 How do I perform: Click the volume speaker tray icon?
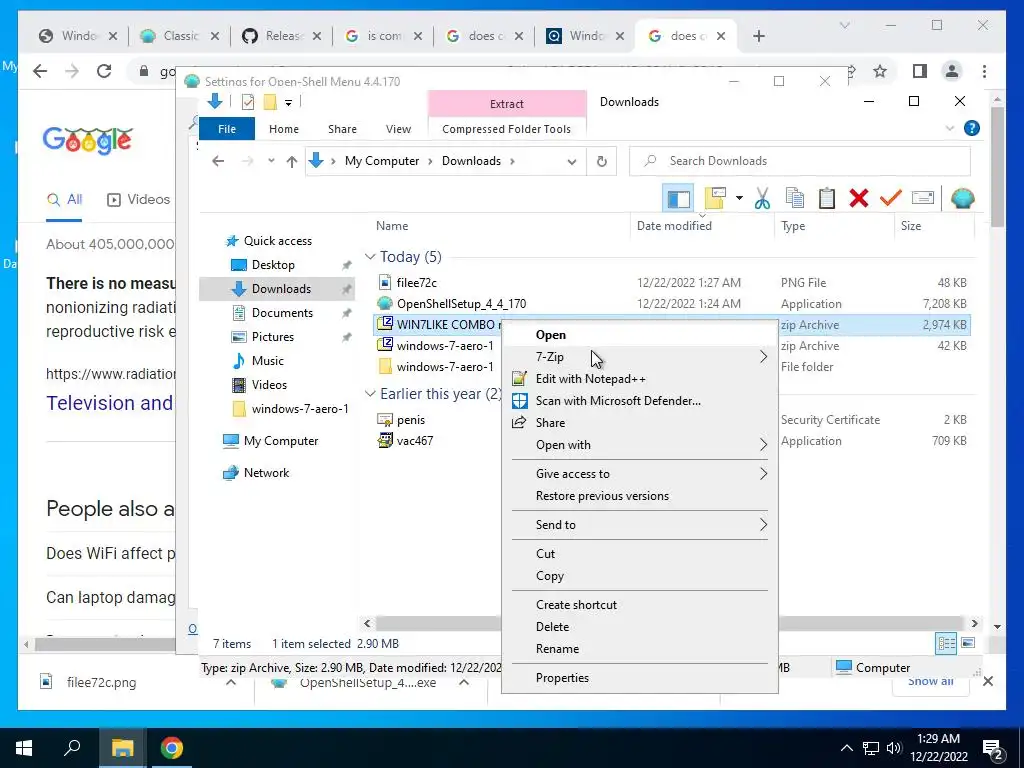pyautogui.click(x=894, y=748)
